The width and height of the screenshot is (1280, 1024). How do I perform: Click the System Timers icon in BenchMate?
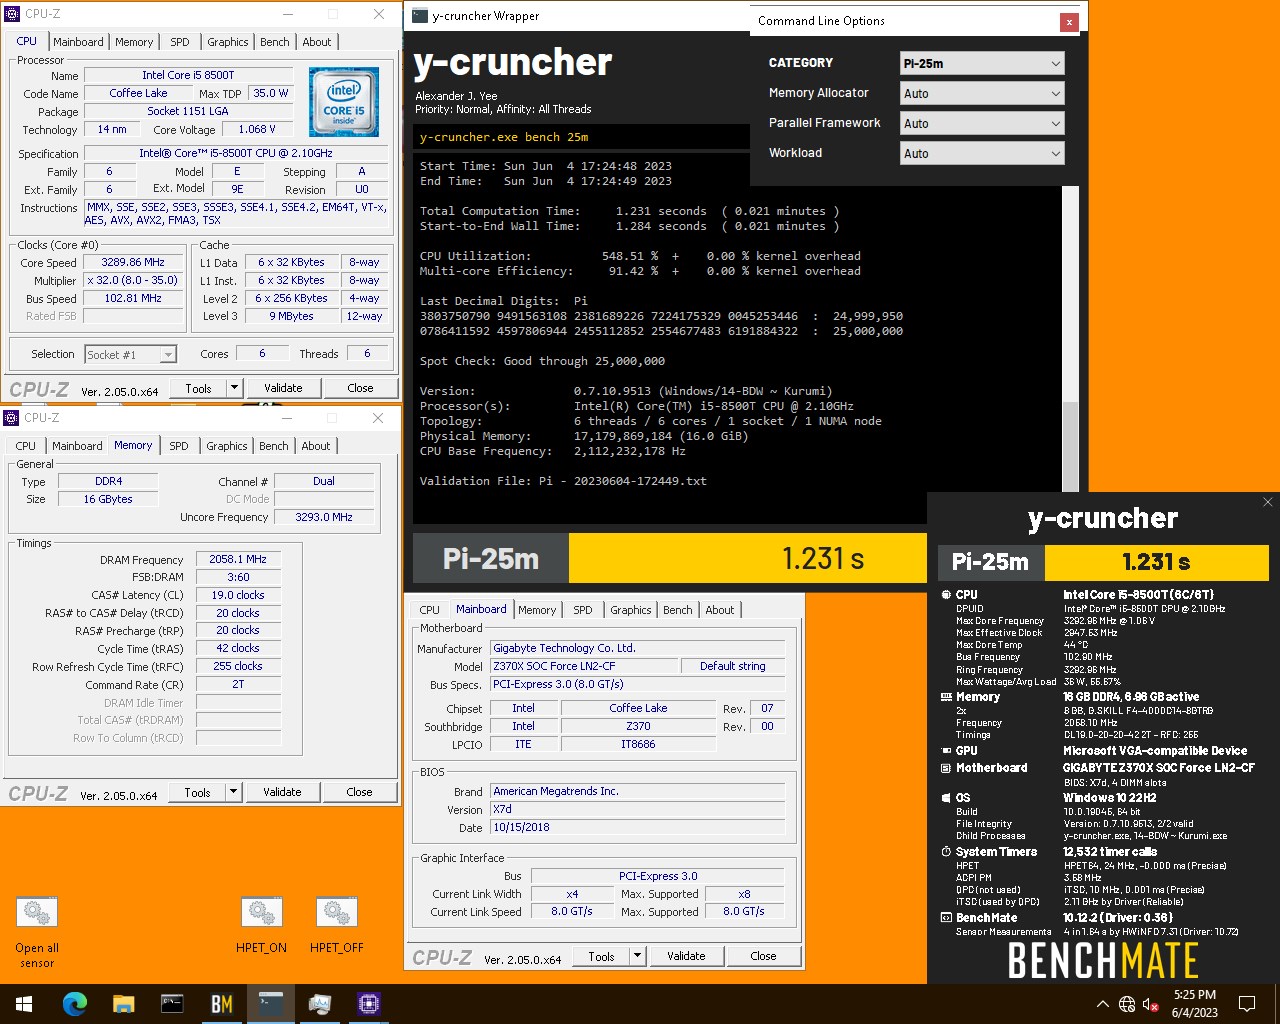coord(946,852)
